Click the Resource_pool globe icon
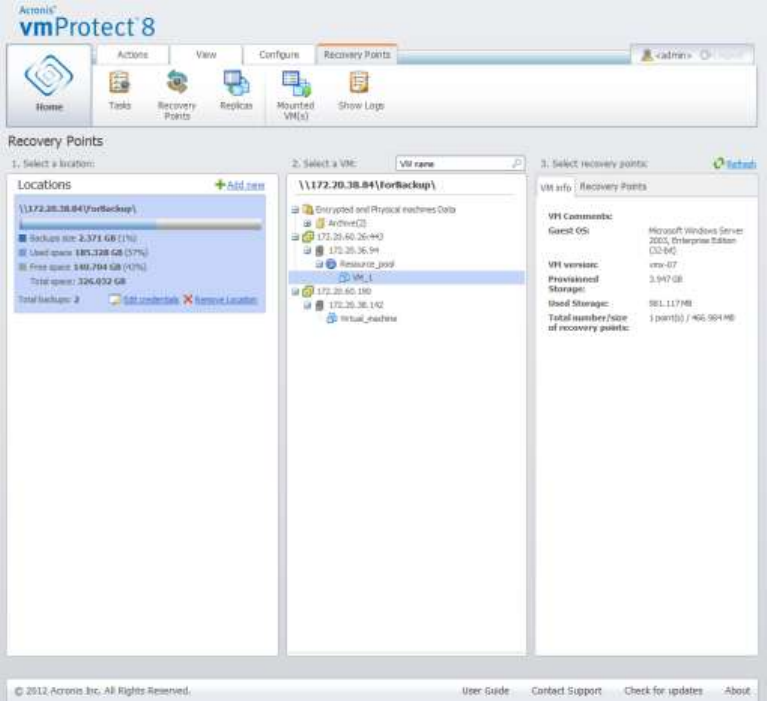 [331, 264]
